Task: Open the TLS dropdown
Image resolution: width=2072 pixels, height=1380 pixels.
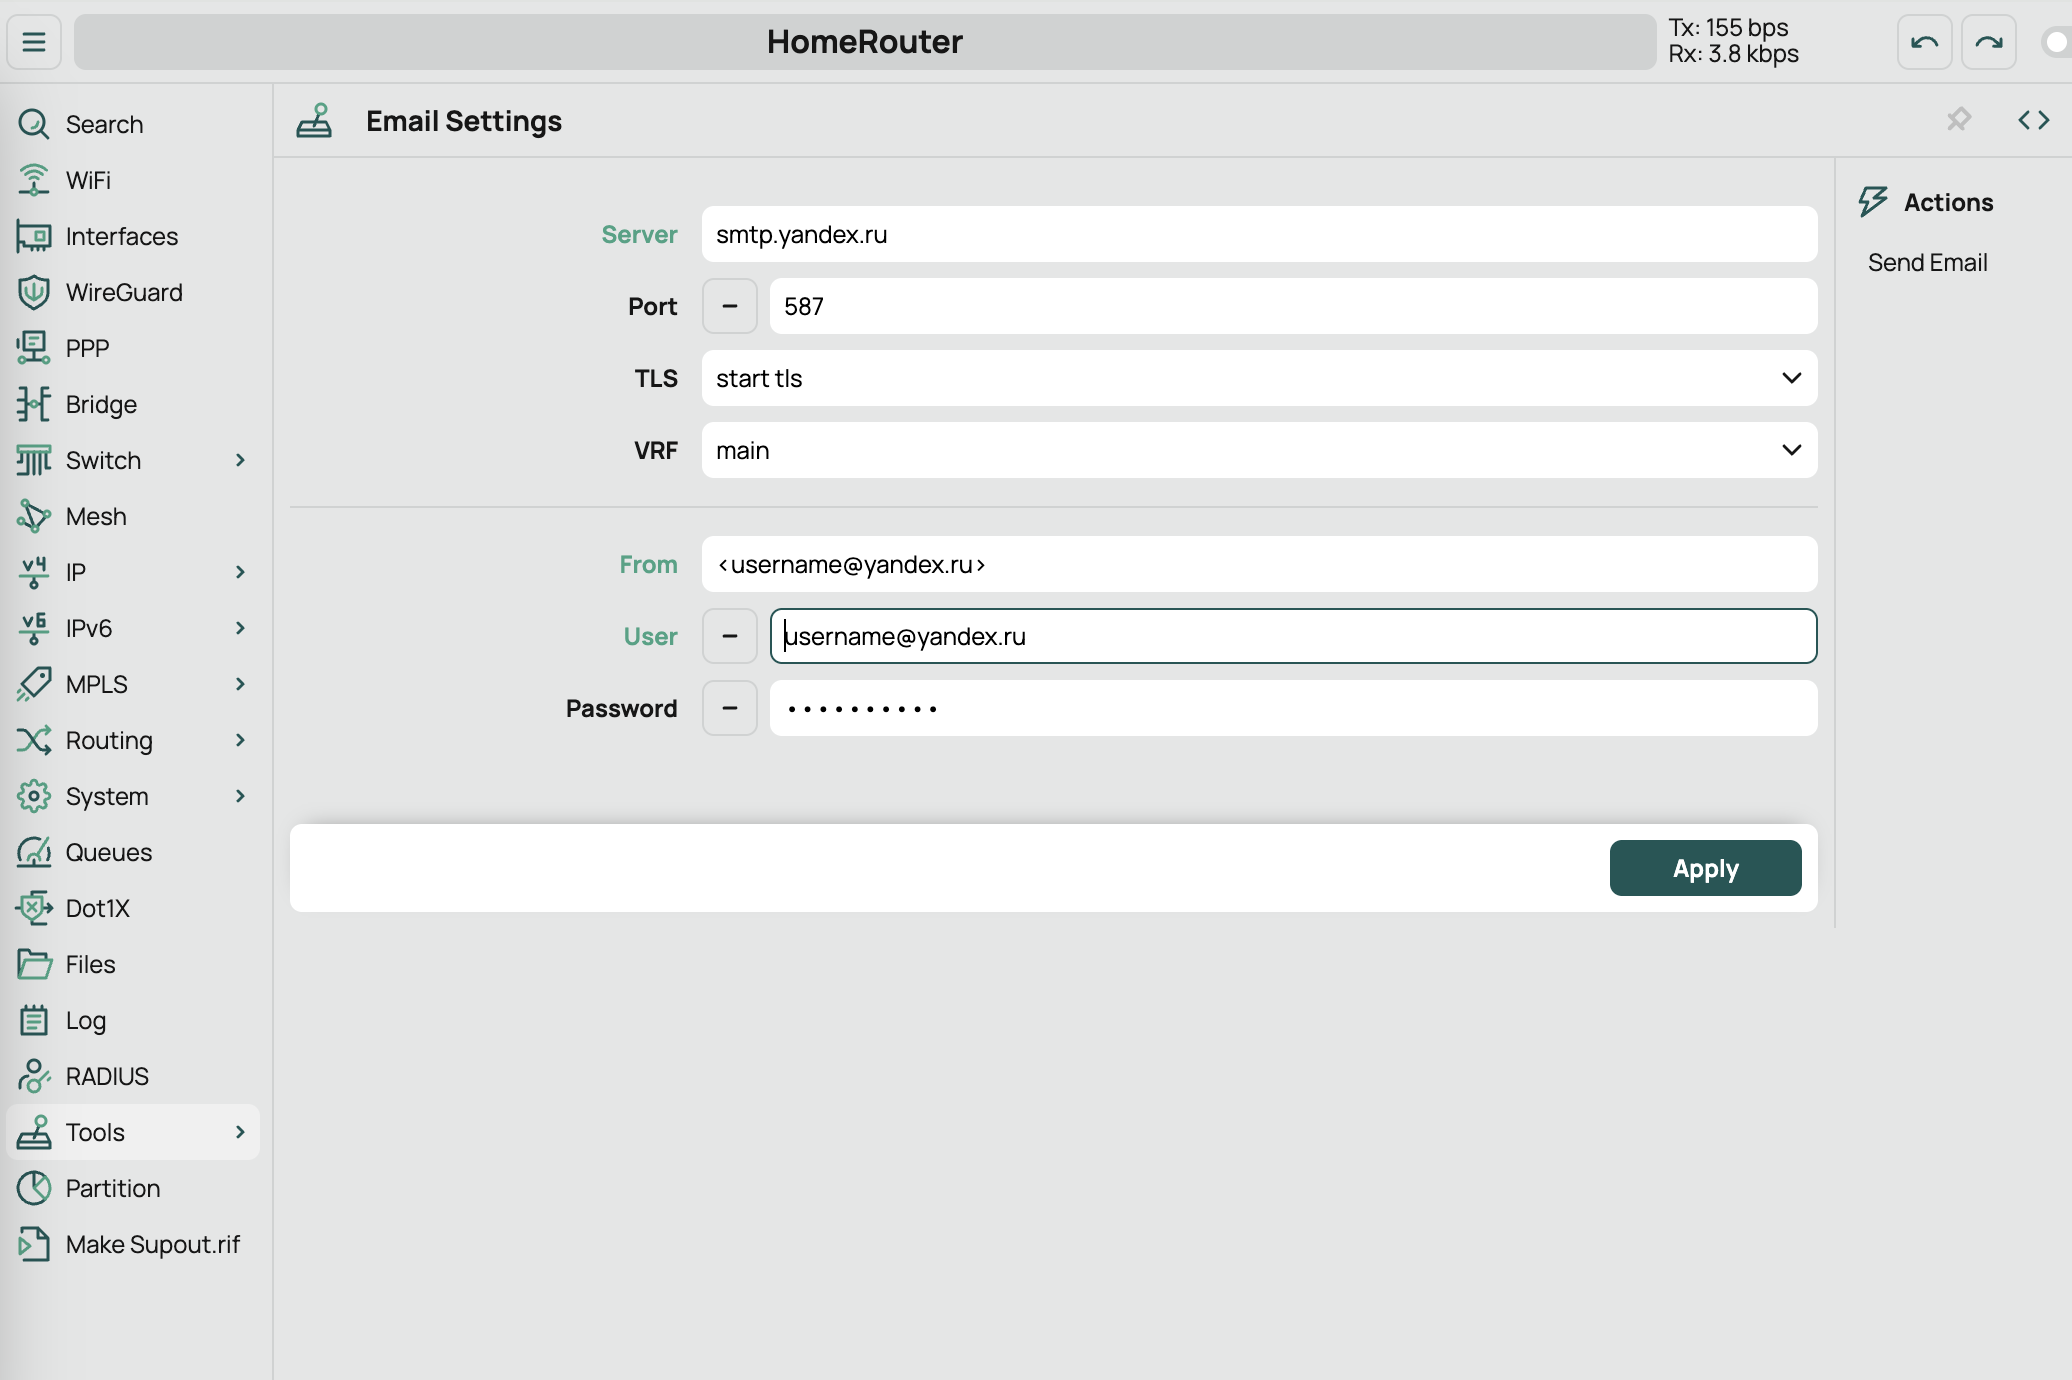Action: pyautogui.click(x=1258, y=378)
